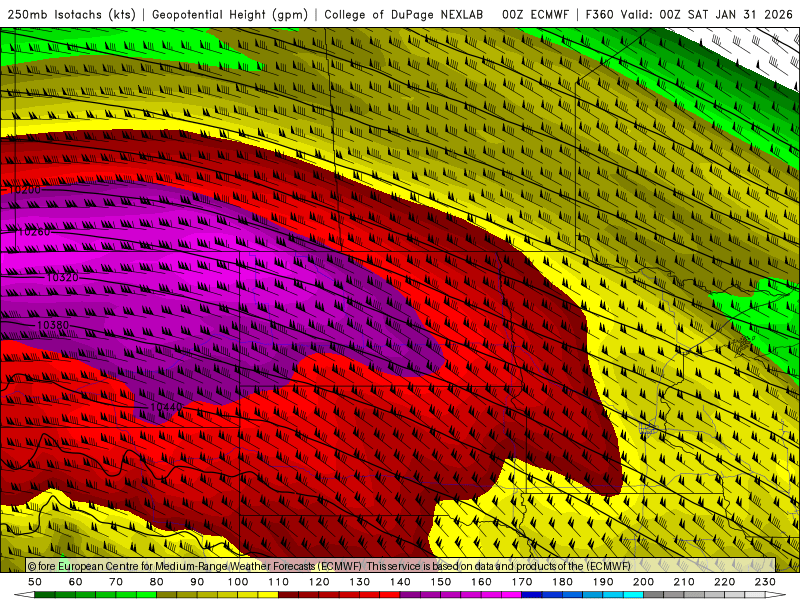The height and width of the screenshot is (600, 800).
Task: Click the 'F360' forecast hour label
Action: click(599, 14)
